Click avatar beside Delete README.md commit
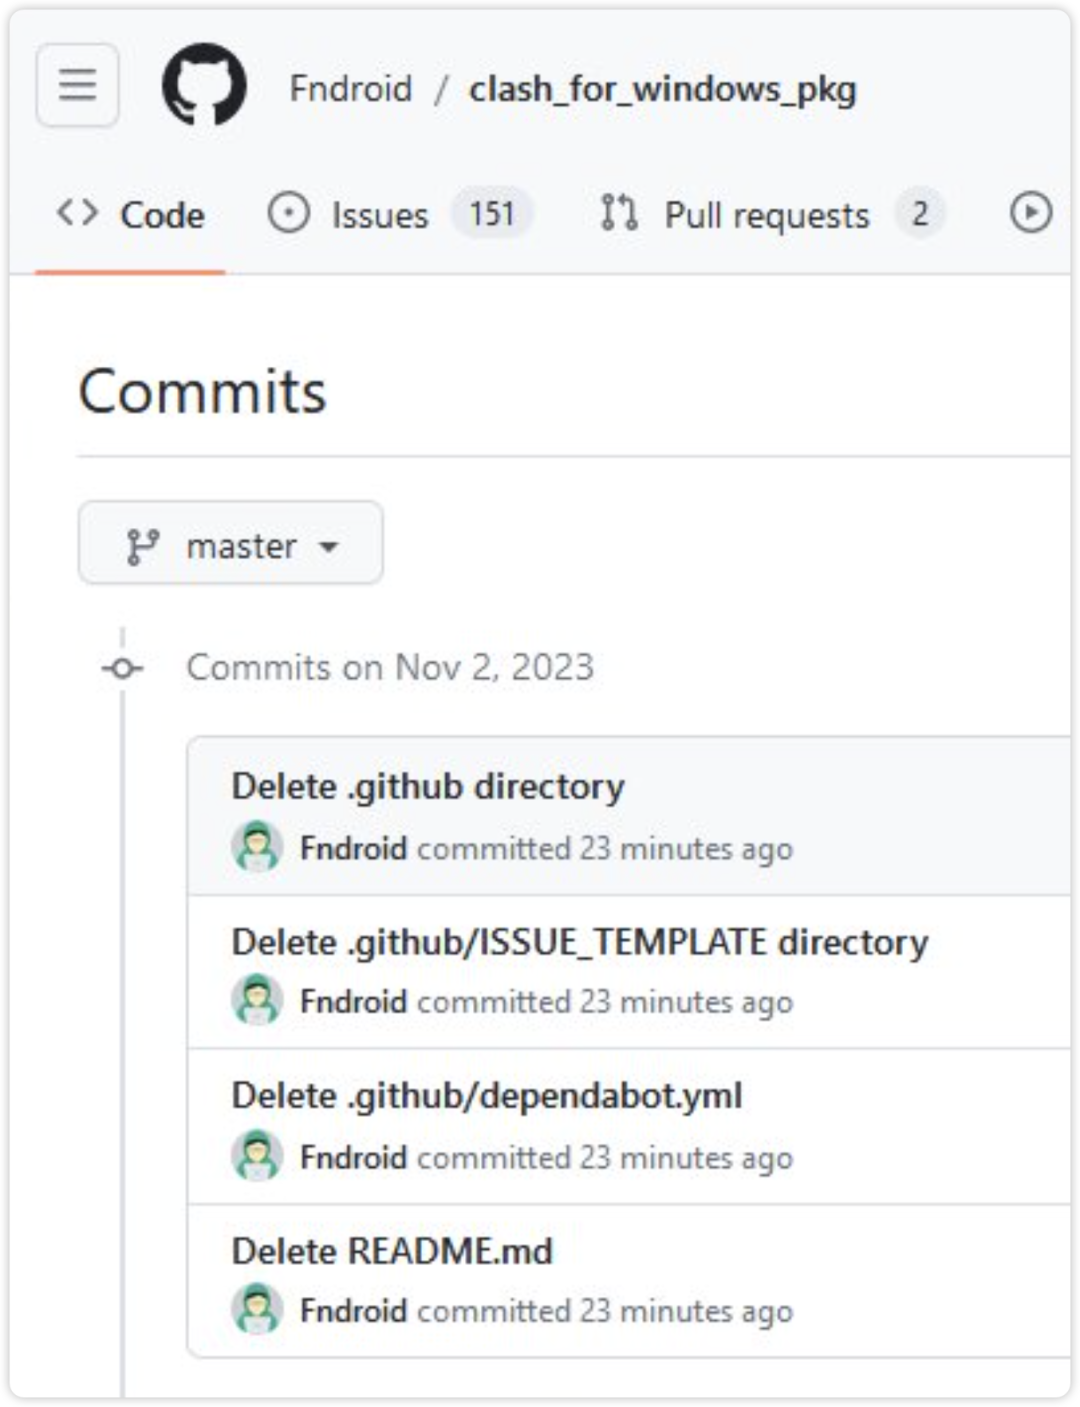This screenshot has height=1407, width=1080. [x=257, y=1309]
